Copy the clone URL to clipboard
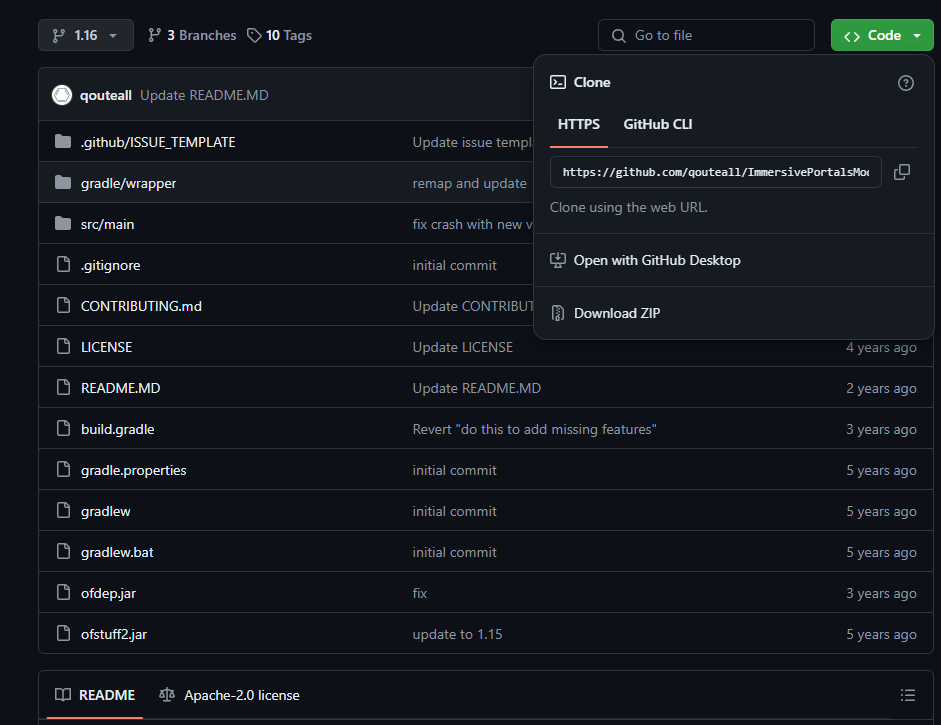Screen dimensions: 941x725 coord(901,172)
